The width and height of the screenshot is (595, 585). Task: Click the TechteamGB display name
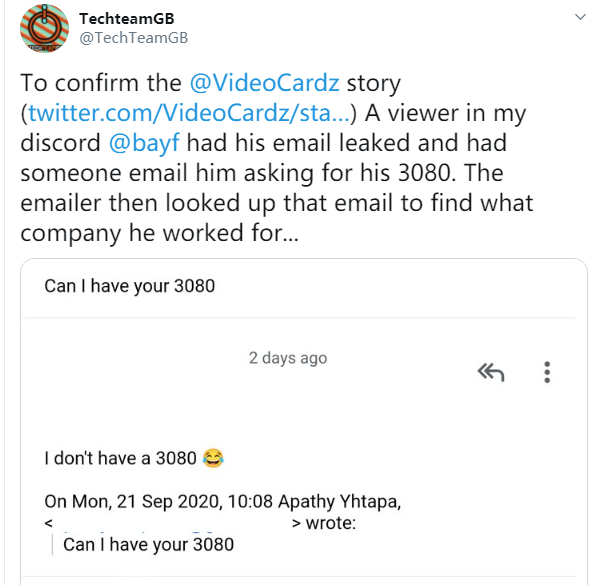point(127,19)
